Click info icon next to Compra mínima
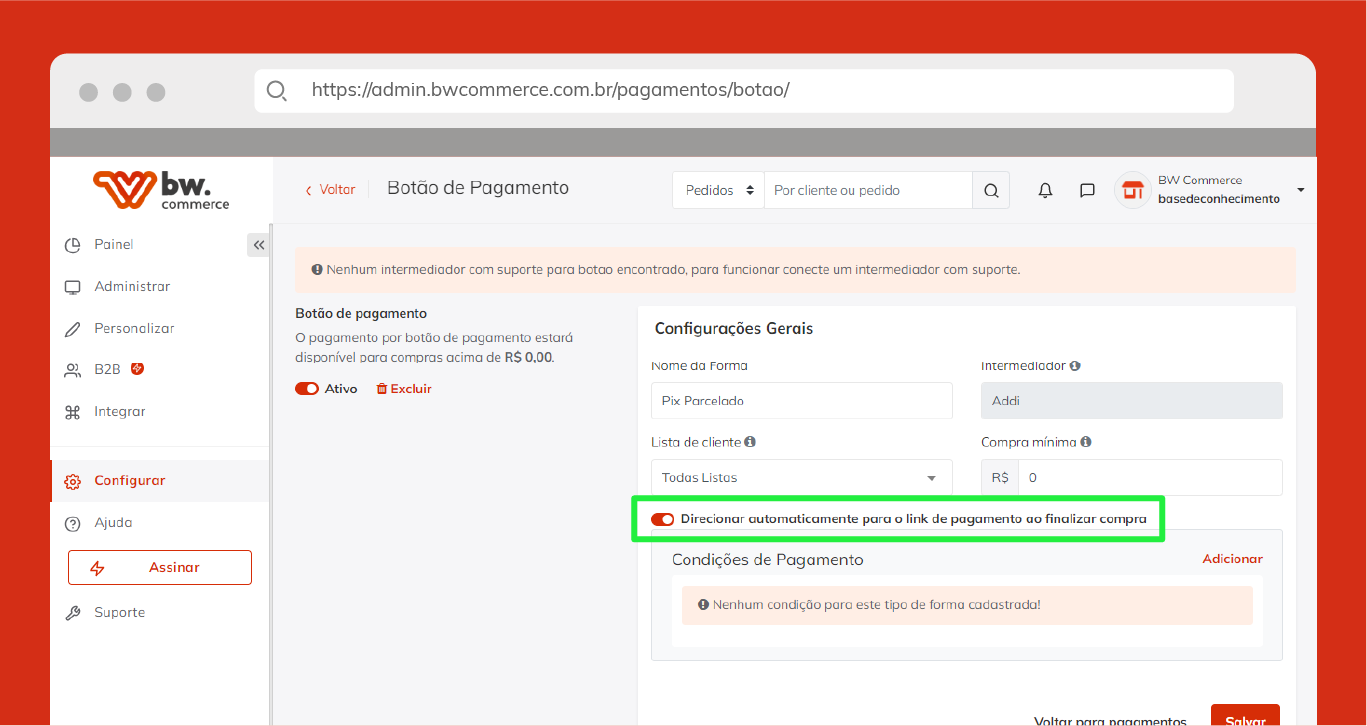1367x726 pixels. (x=1086, y=442)
